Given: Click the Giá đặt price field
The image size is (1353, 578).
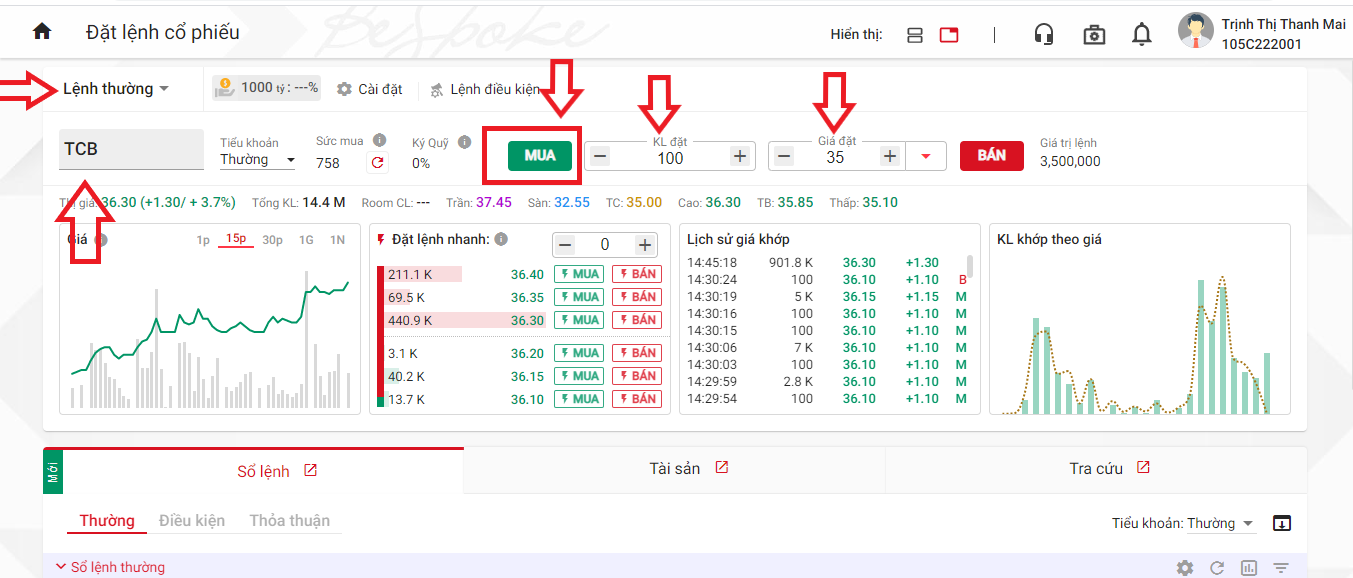Looking at the screenshot, I should tap(836, 157).
